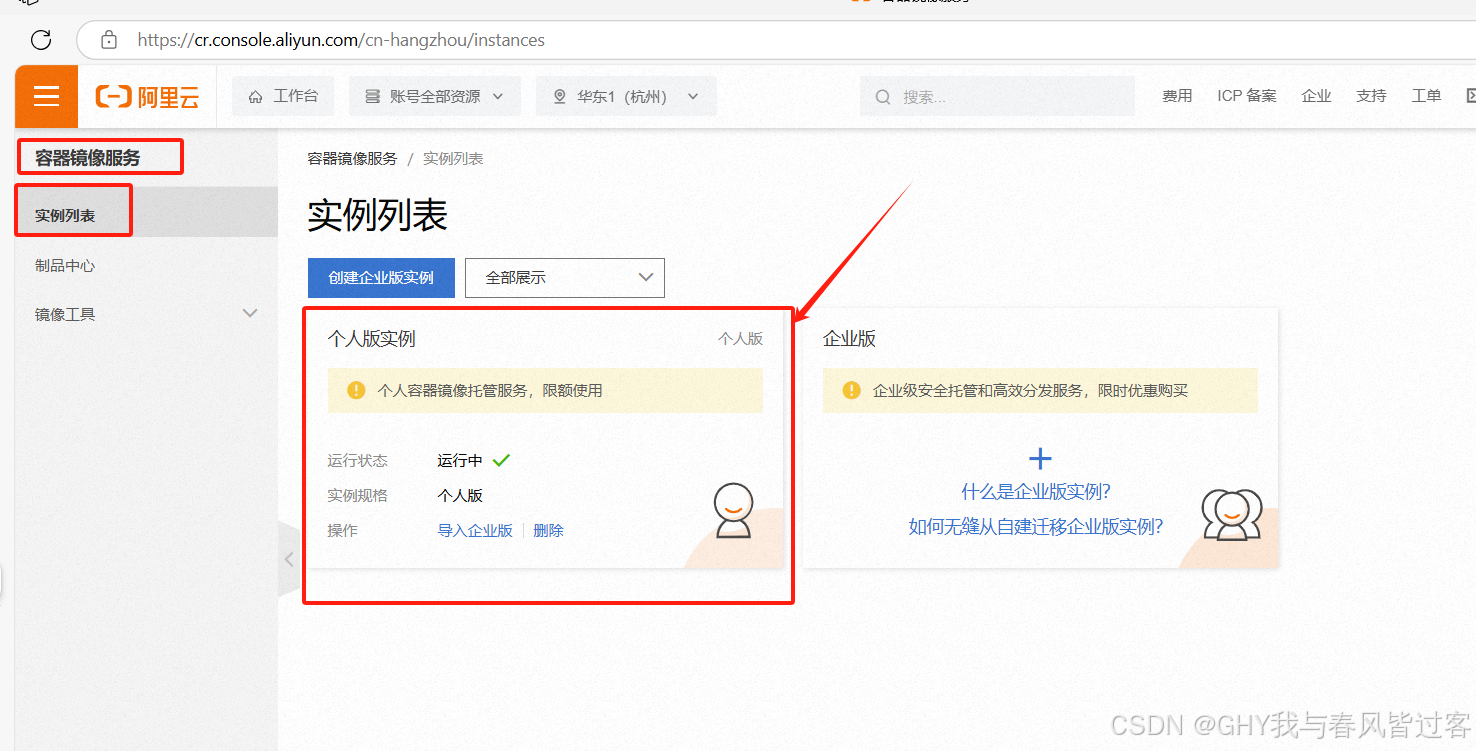Click 企业版 card title
Viewport: 1476px width, 751px height.
(849, 339)
